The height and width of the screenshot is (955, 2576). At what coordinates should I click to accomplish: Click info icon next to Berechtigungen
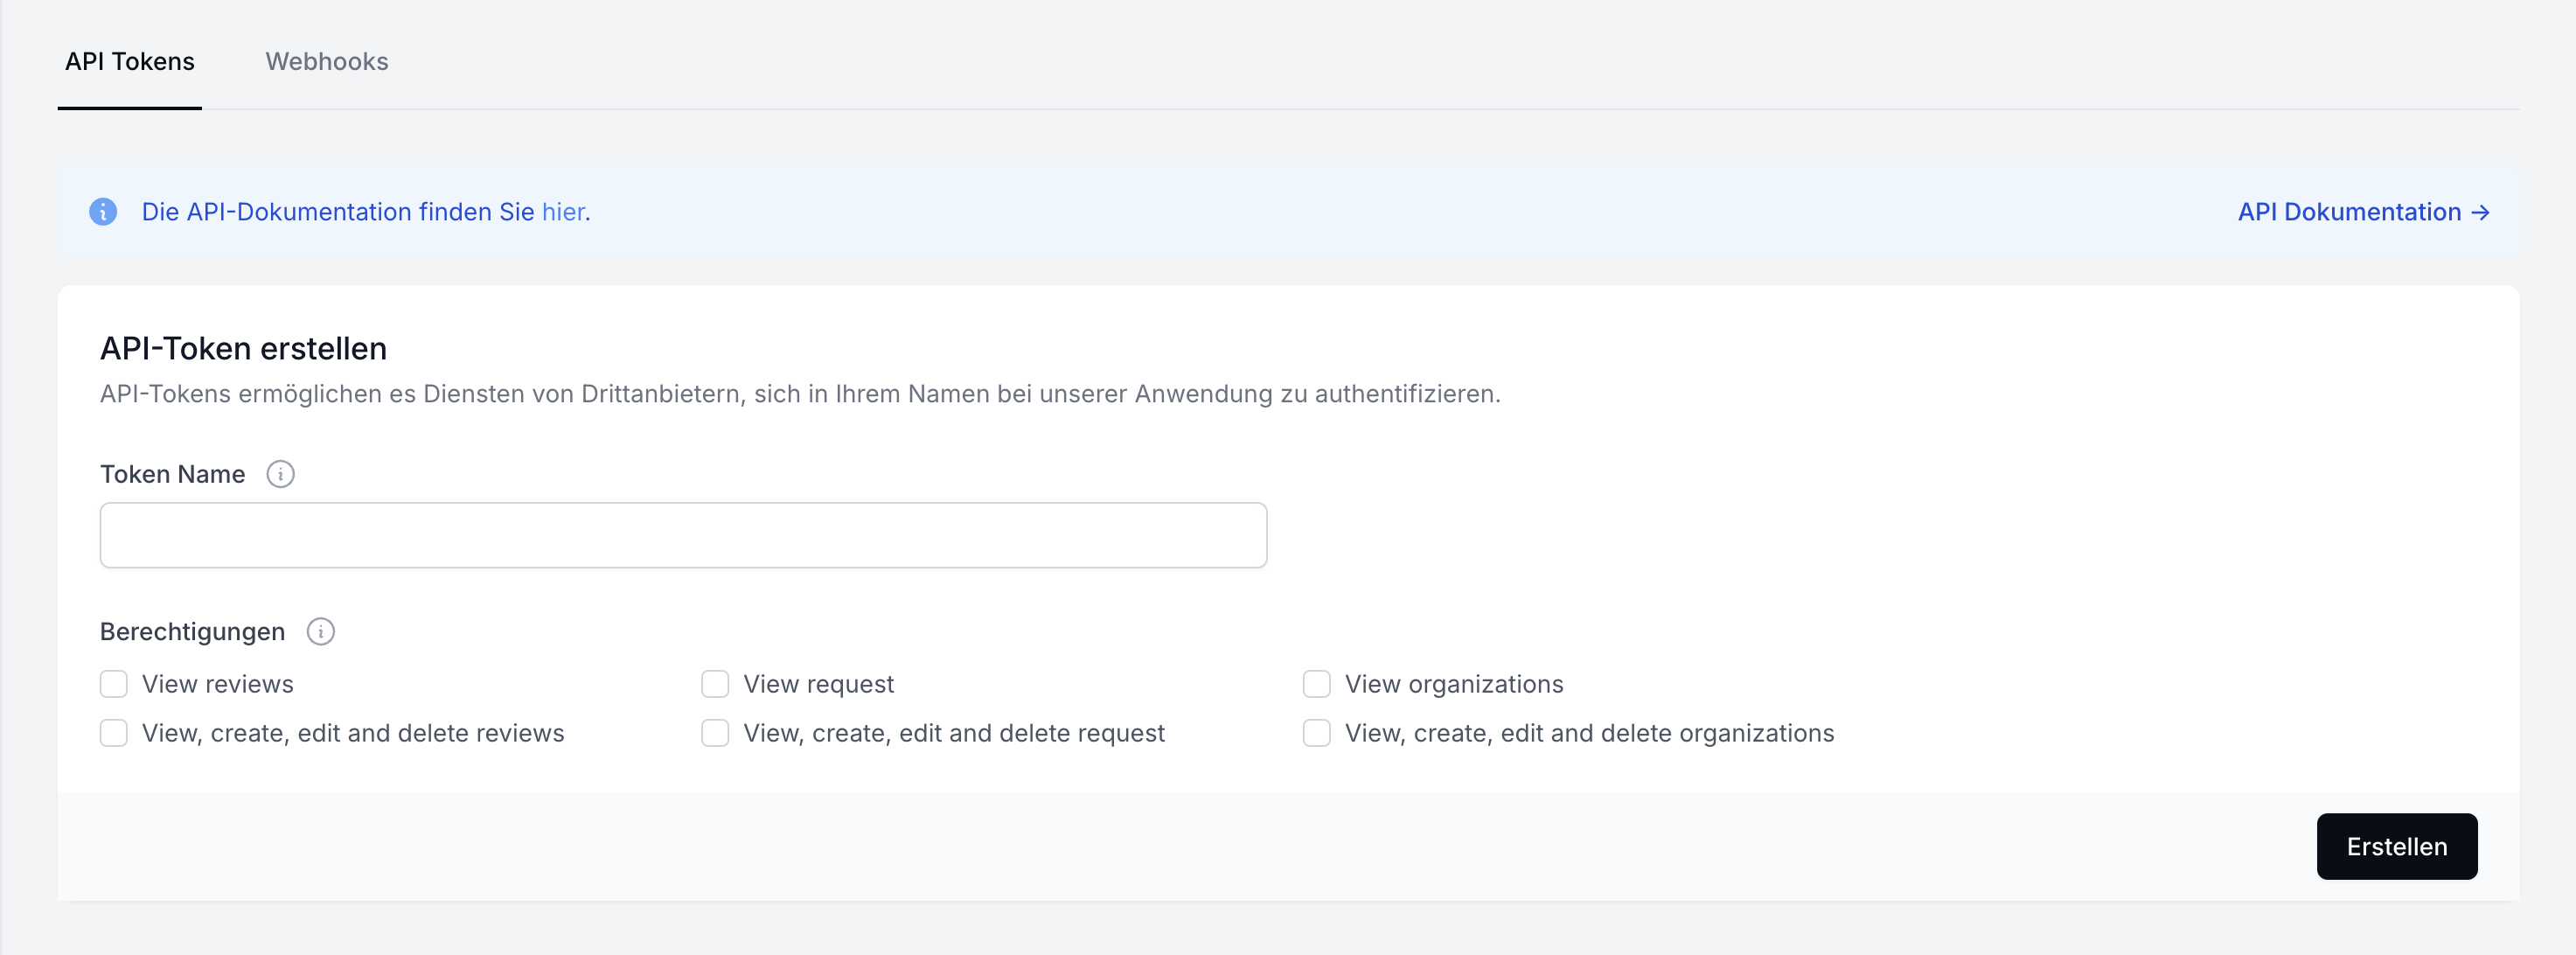coord(320,632)
